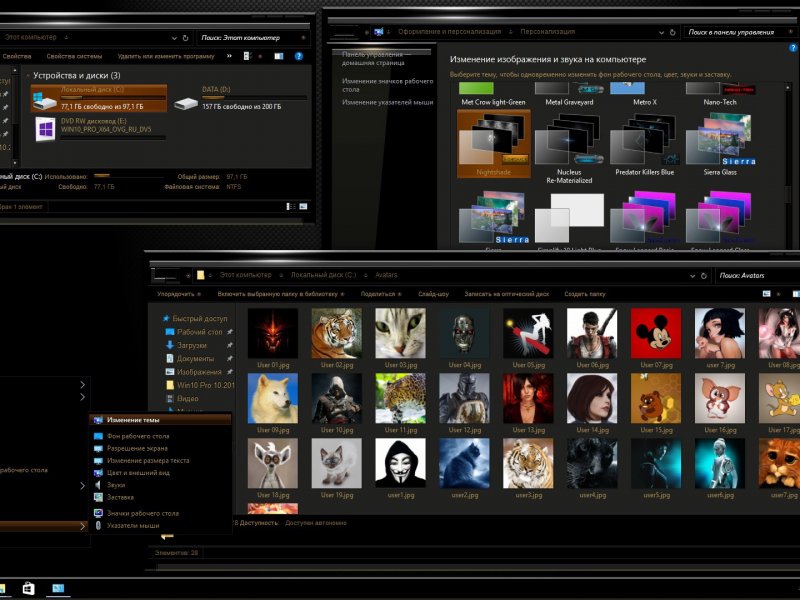
Task: Collapse the Devices and drives group
Action: pyautogui.click(x=28, y=76)
